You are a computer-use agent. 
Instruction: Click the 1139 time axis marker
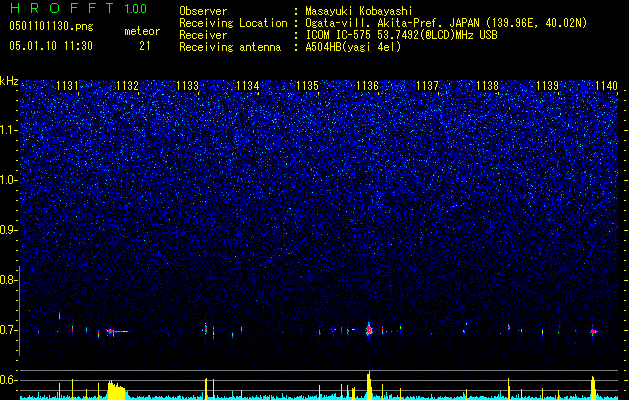point(548,86)
